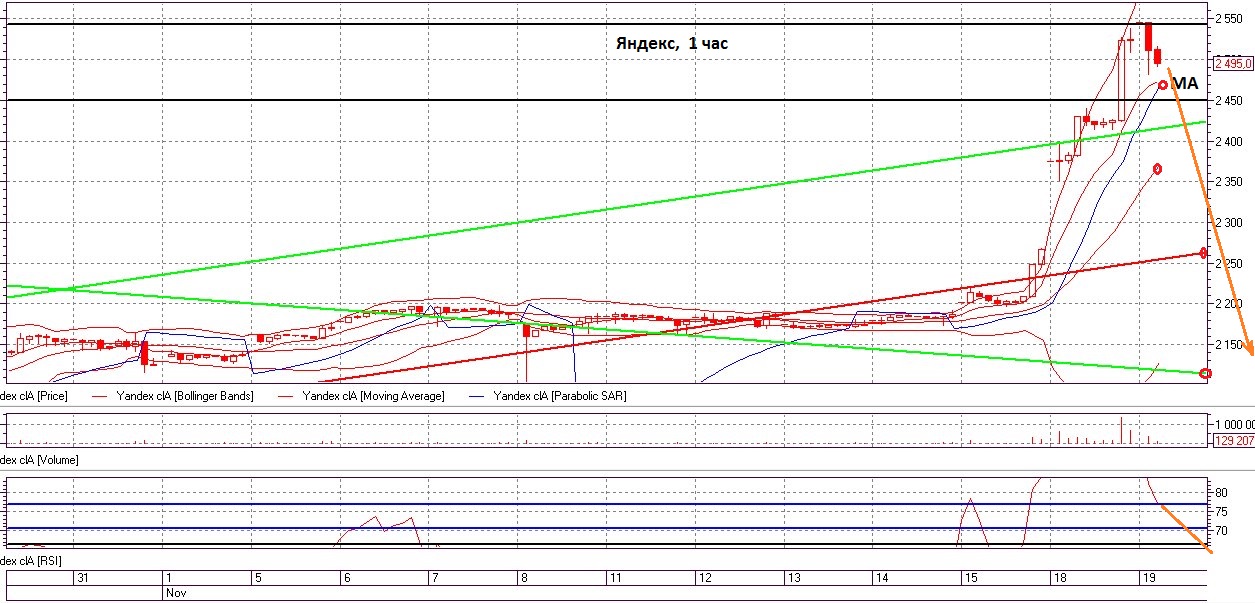
Task: Click date label 6 on time axis
Action: pyautogui.click(x=347, y=578)
